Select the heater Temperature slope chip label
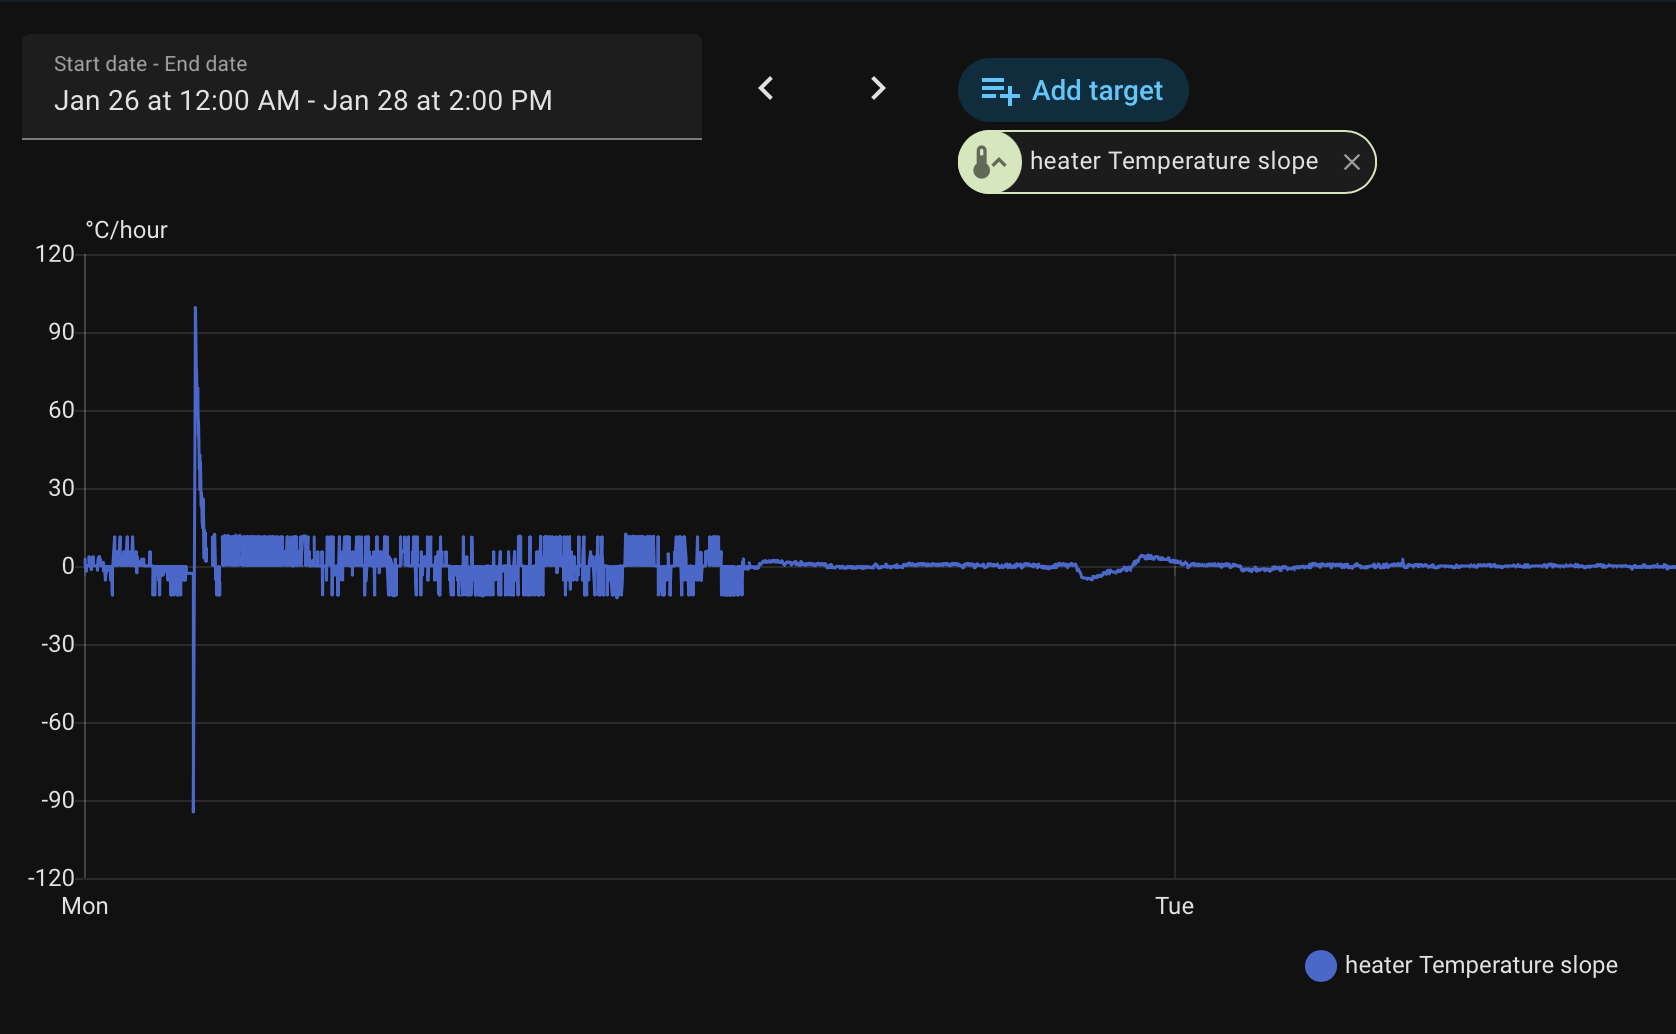Screen dimensions: 1676x1034 tap(1173, 162)
